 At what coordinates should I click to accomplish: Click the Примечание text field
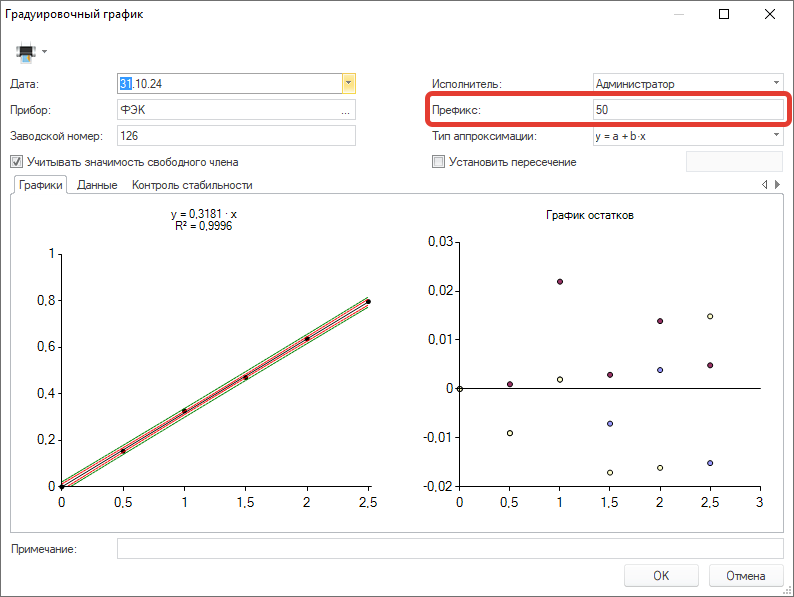pyautogui.click(x=450, y=549)
